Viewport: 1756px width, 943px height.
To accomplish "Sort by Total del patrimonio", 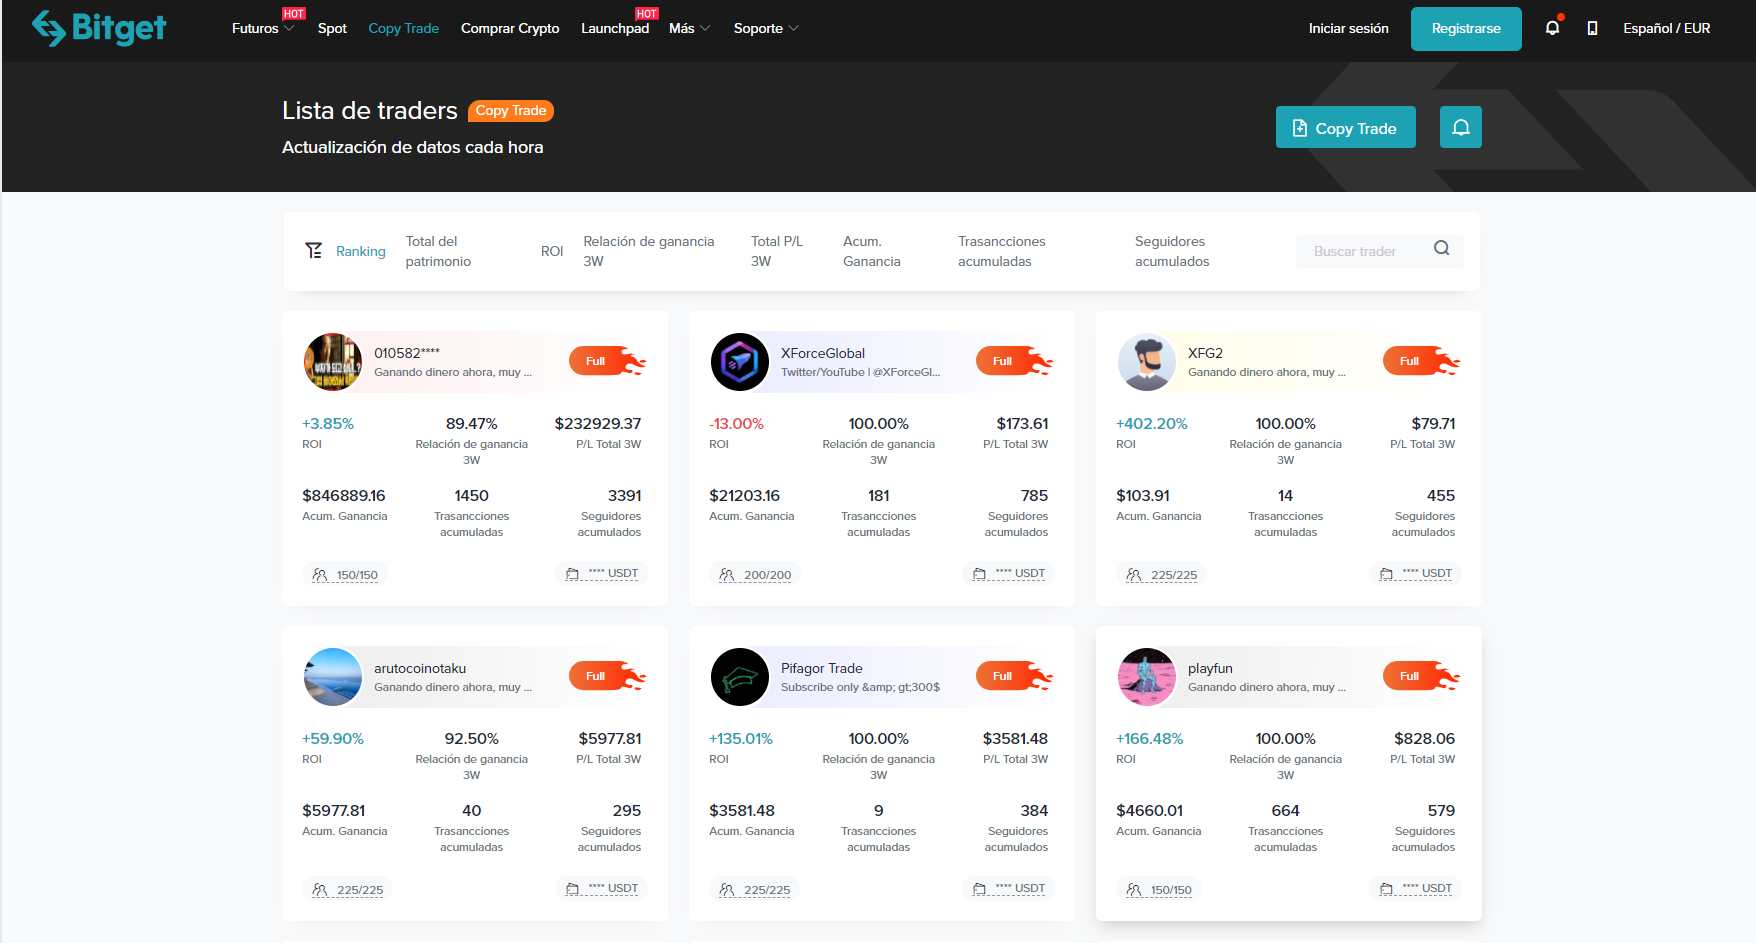I will point(438,251).
